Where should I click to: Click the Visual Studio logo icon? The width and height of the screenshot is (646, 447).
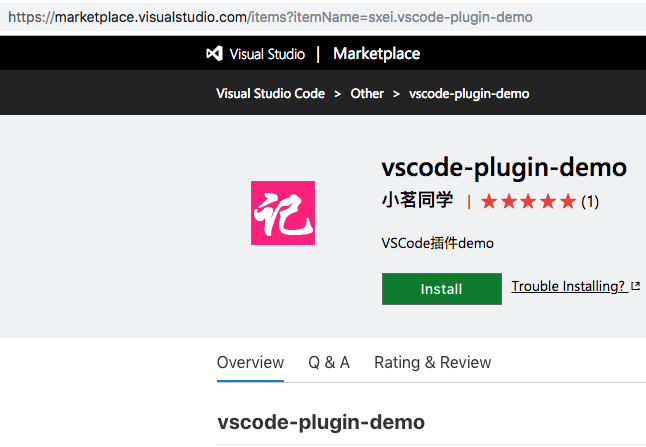point(214,54)
